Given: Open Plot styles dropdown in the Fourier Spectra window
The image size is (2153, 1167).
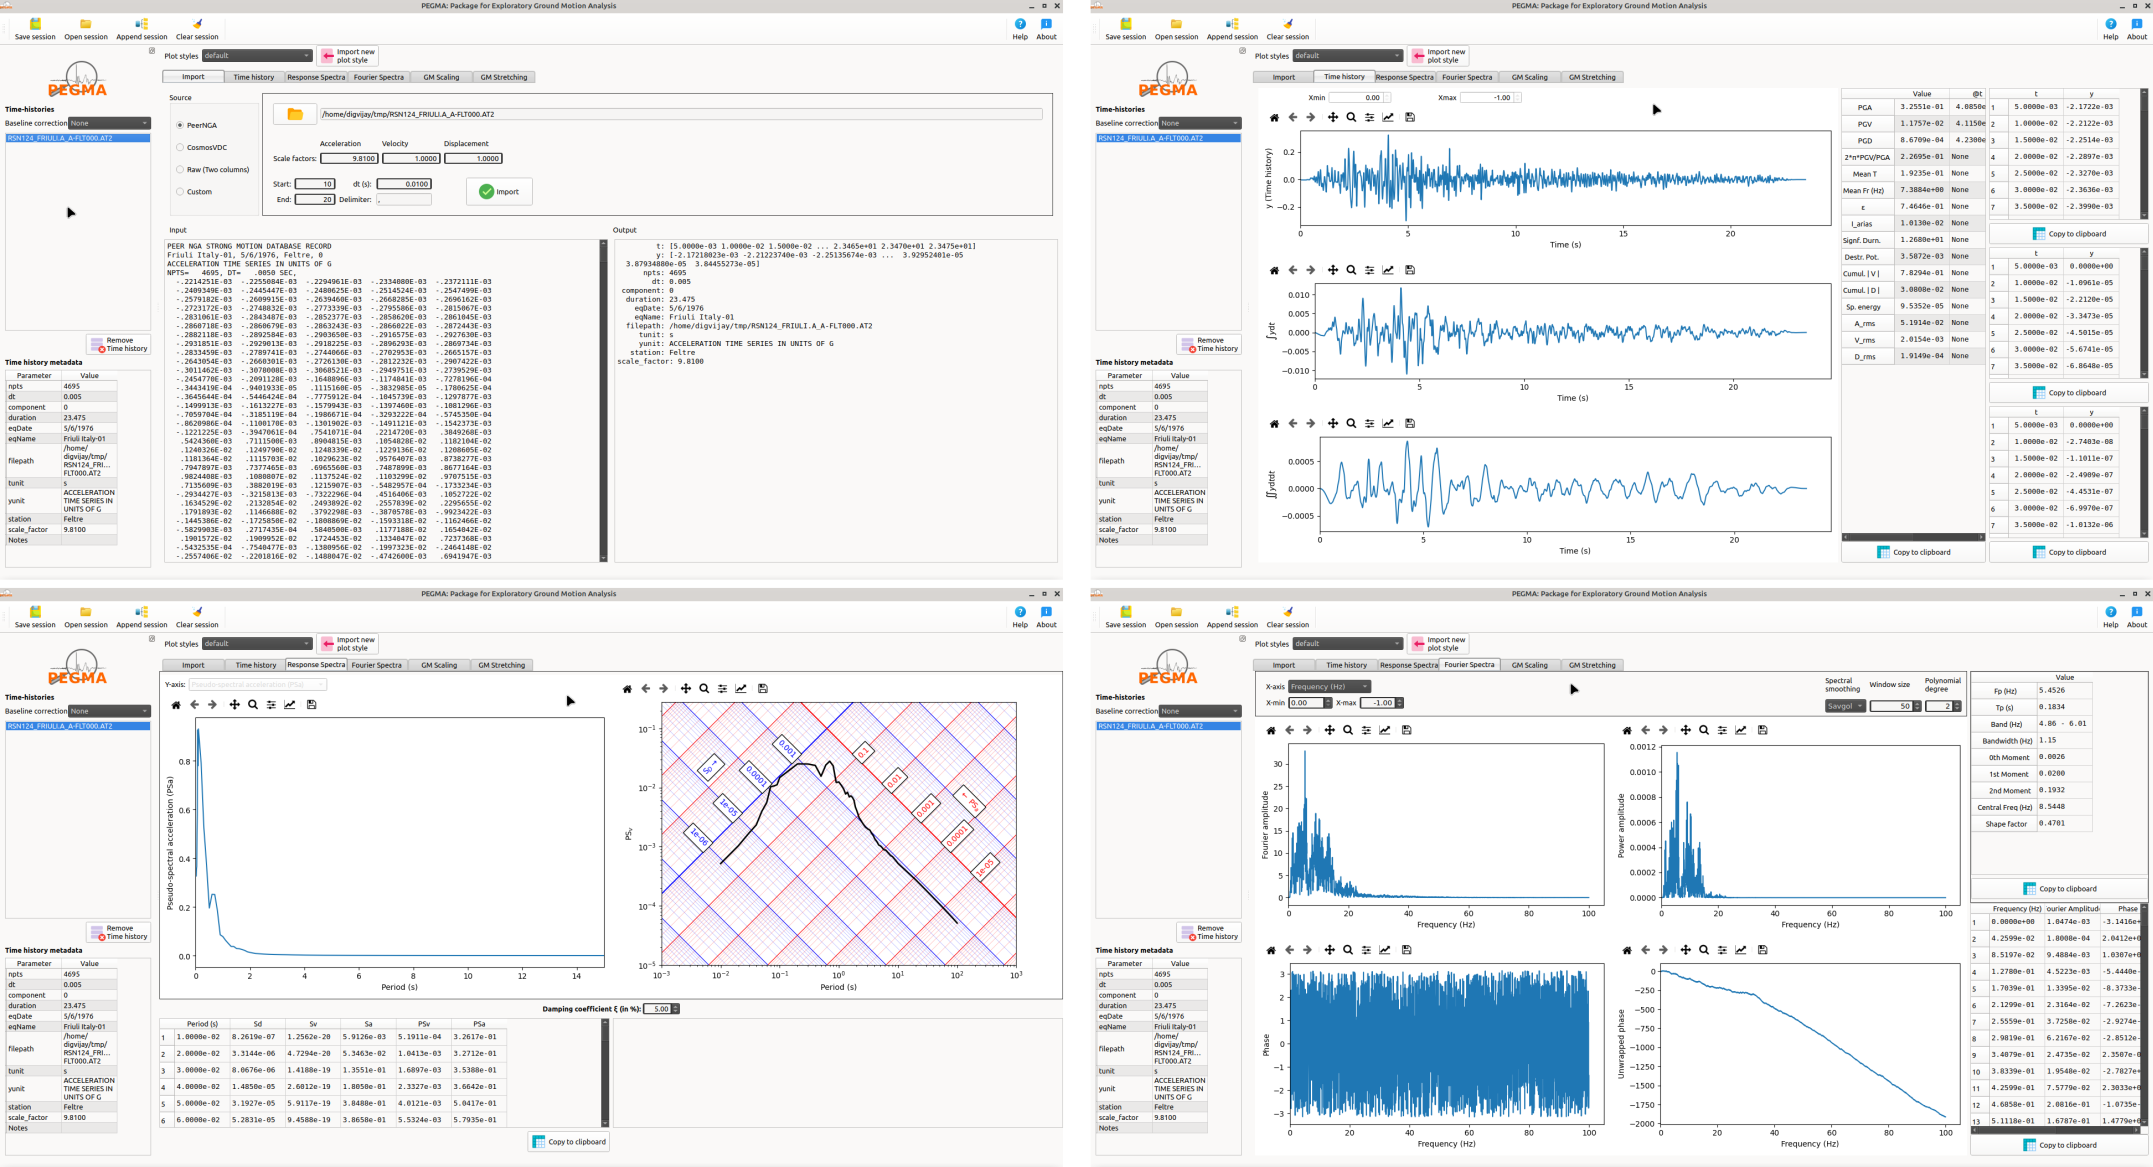Looking at the screenshot, I should pos(1347,644).
